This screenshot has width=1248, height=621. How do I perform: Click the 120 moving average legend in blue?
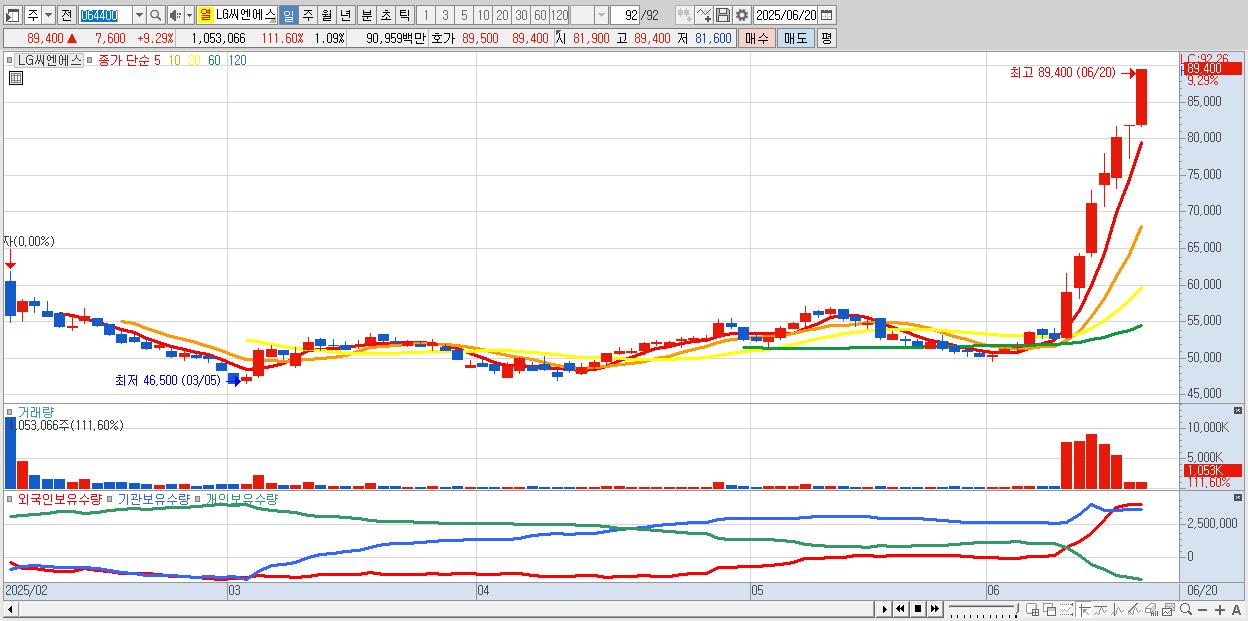[237, 60]
